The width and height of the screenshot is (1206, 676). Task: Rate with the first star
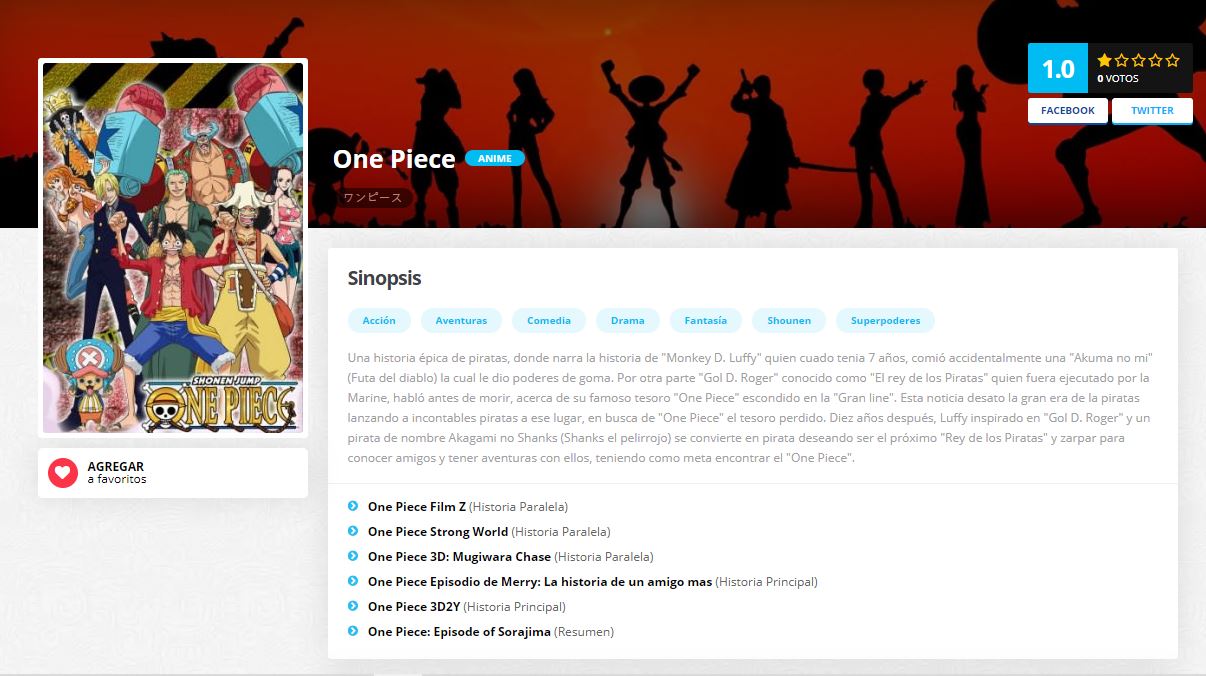[x=1104, y=60]
